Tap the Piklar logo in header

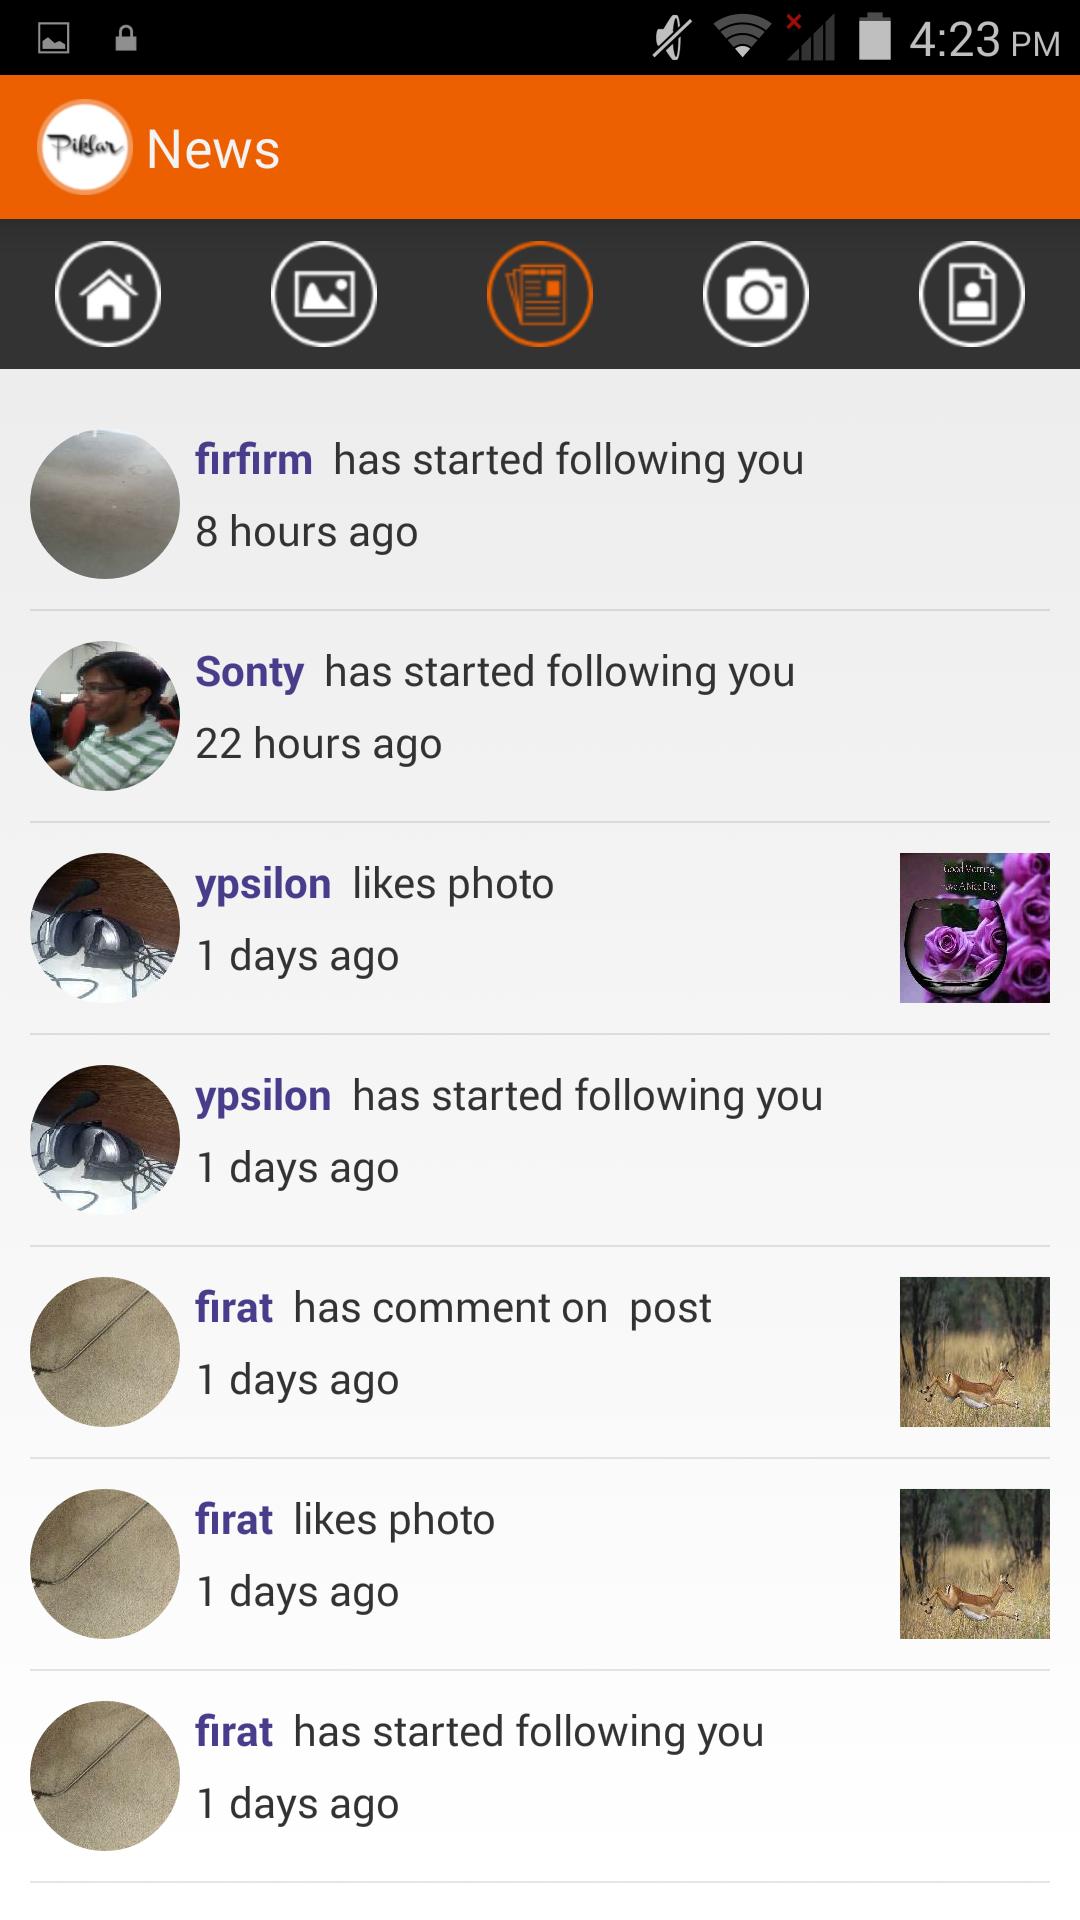pos(85,147)
